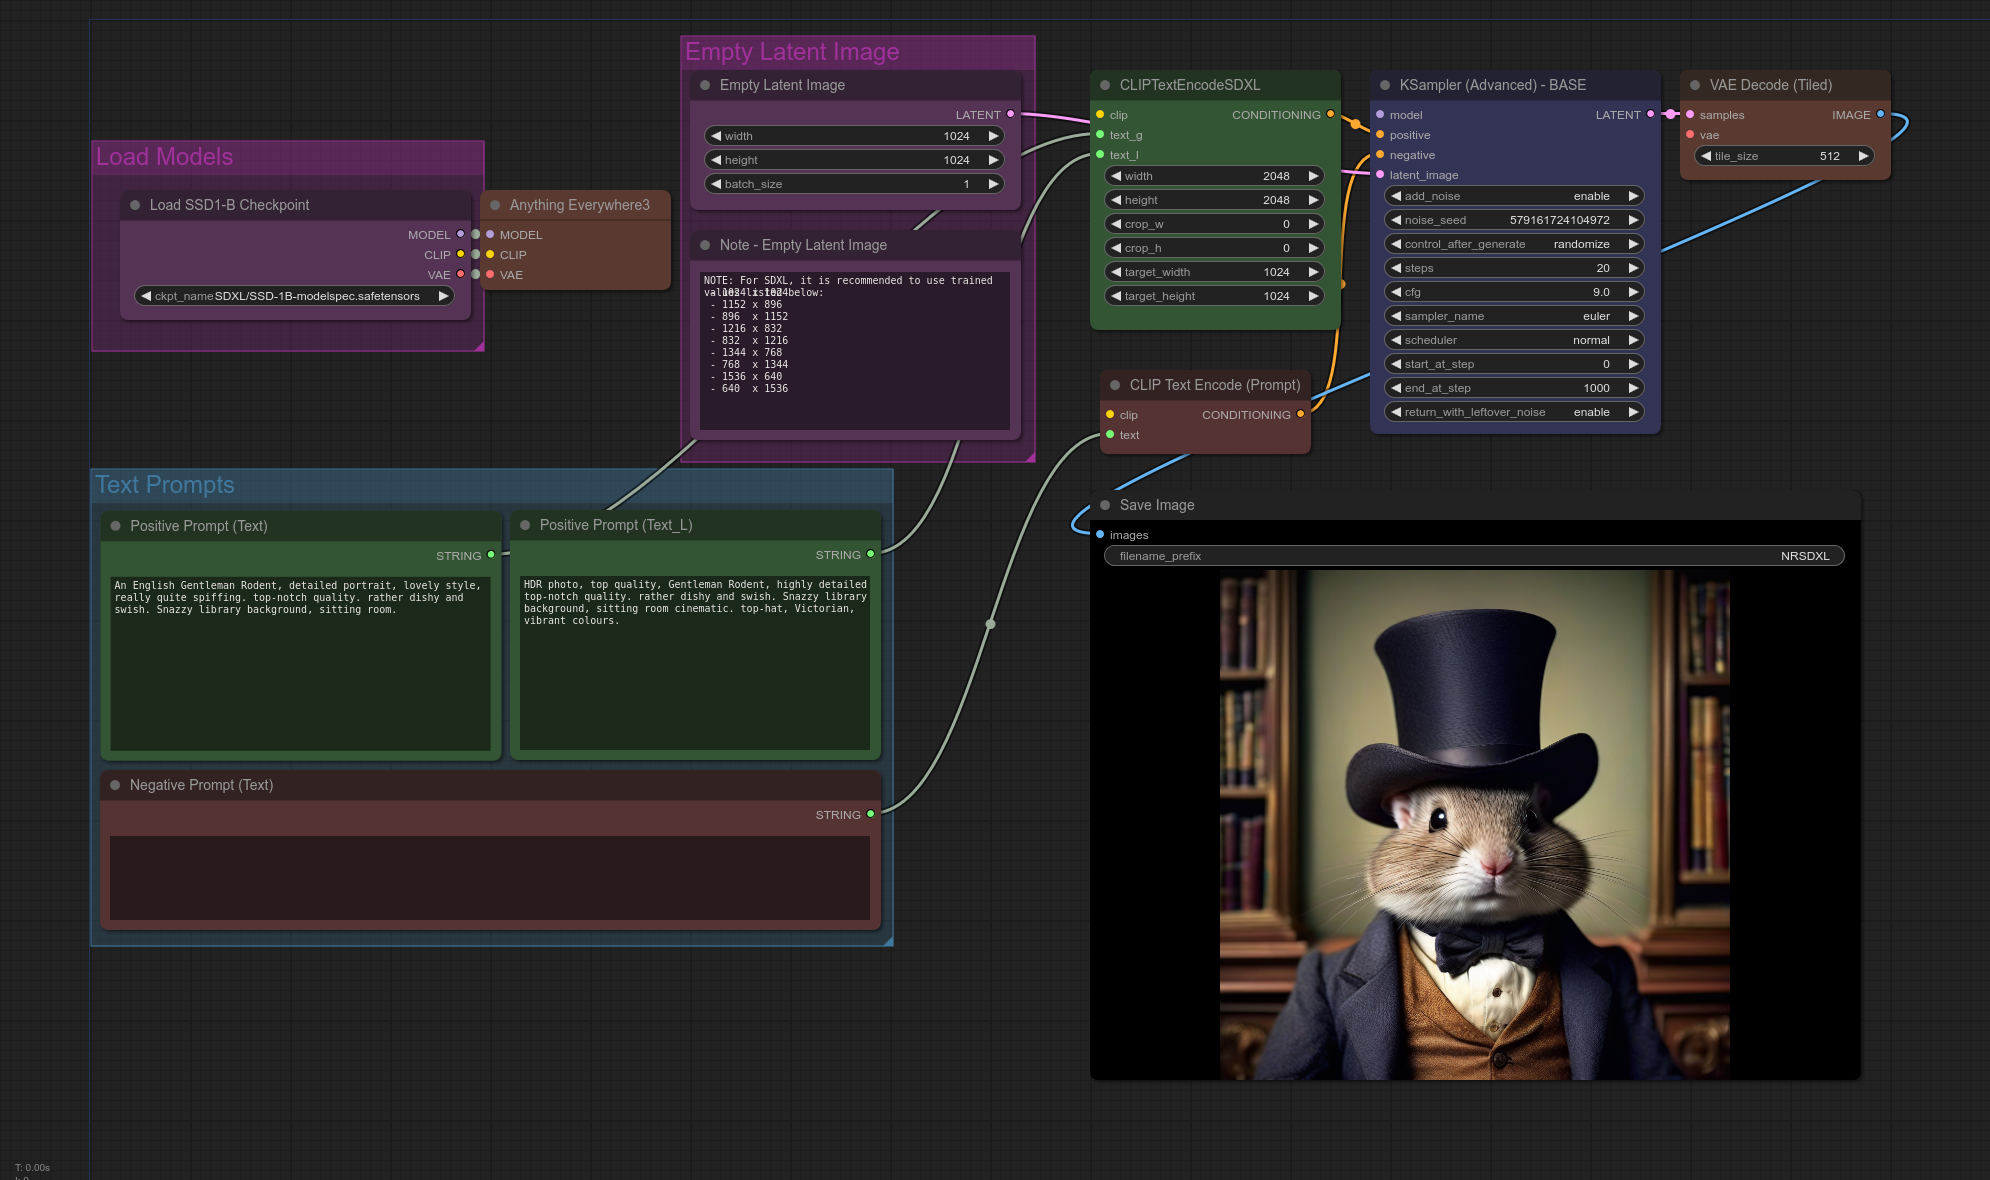The image size is (1990, 1180).
Task: Increase the steps value with right arrow
Action: [1633, 268]
